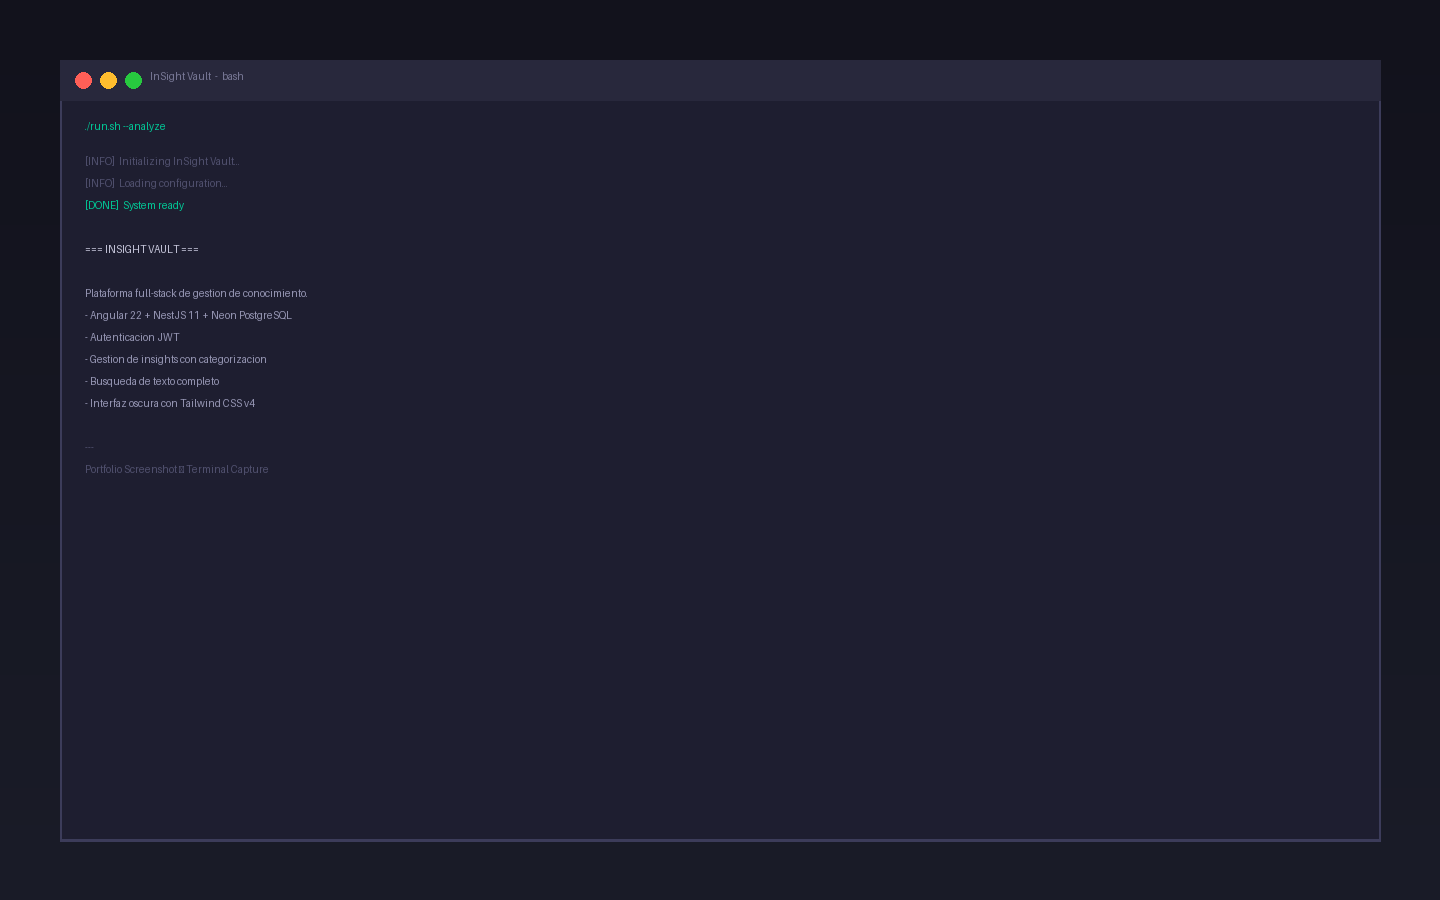Click the 'Portfolio Screenshot' footer text
The width and height of the screenshot is (1440, 900).
click(131, 469)
